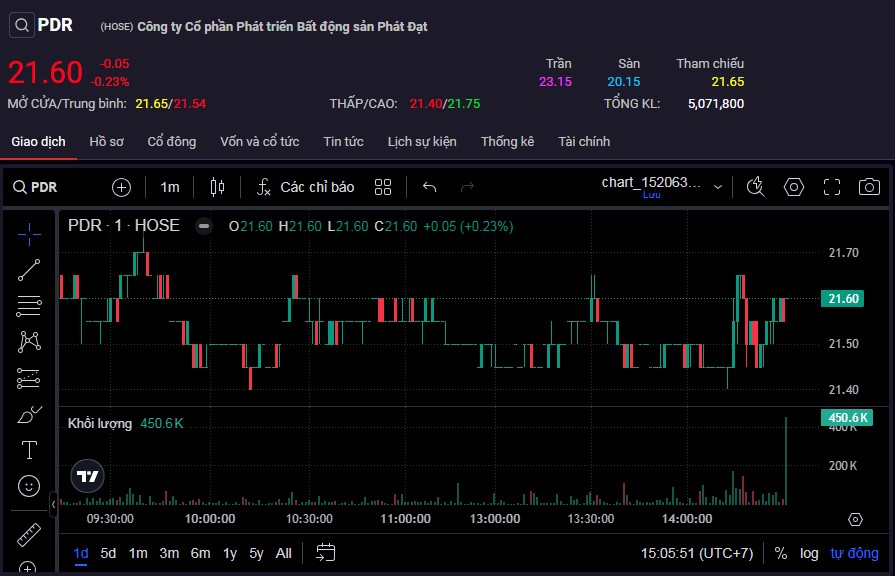
Task: Open the Cổ đông tab
Action: pos(172,141)
